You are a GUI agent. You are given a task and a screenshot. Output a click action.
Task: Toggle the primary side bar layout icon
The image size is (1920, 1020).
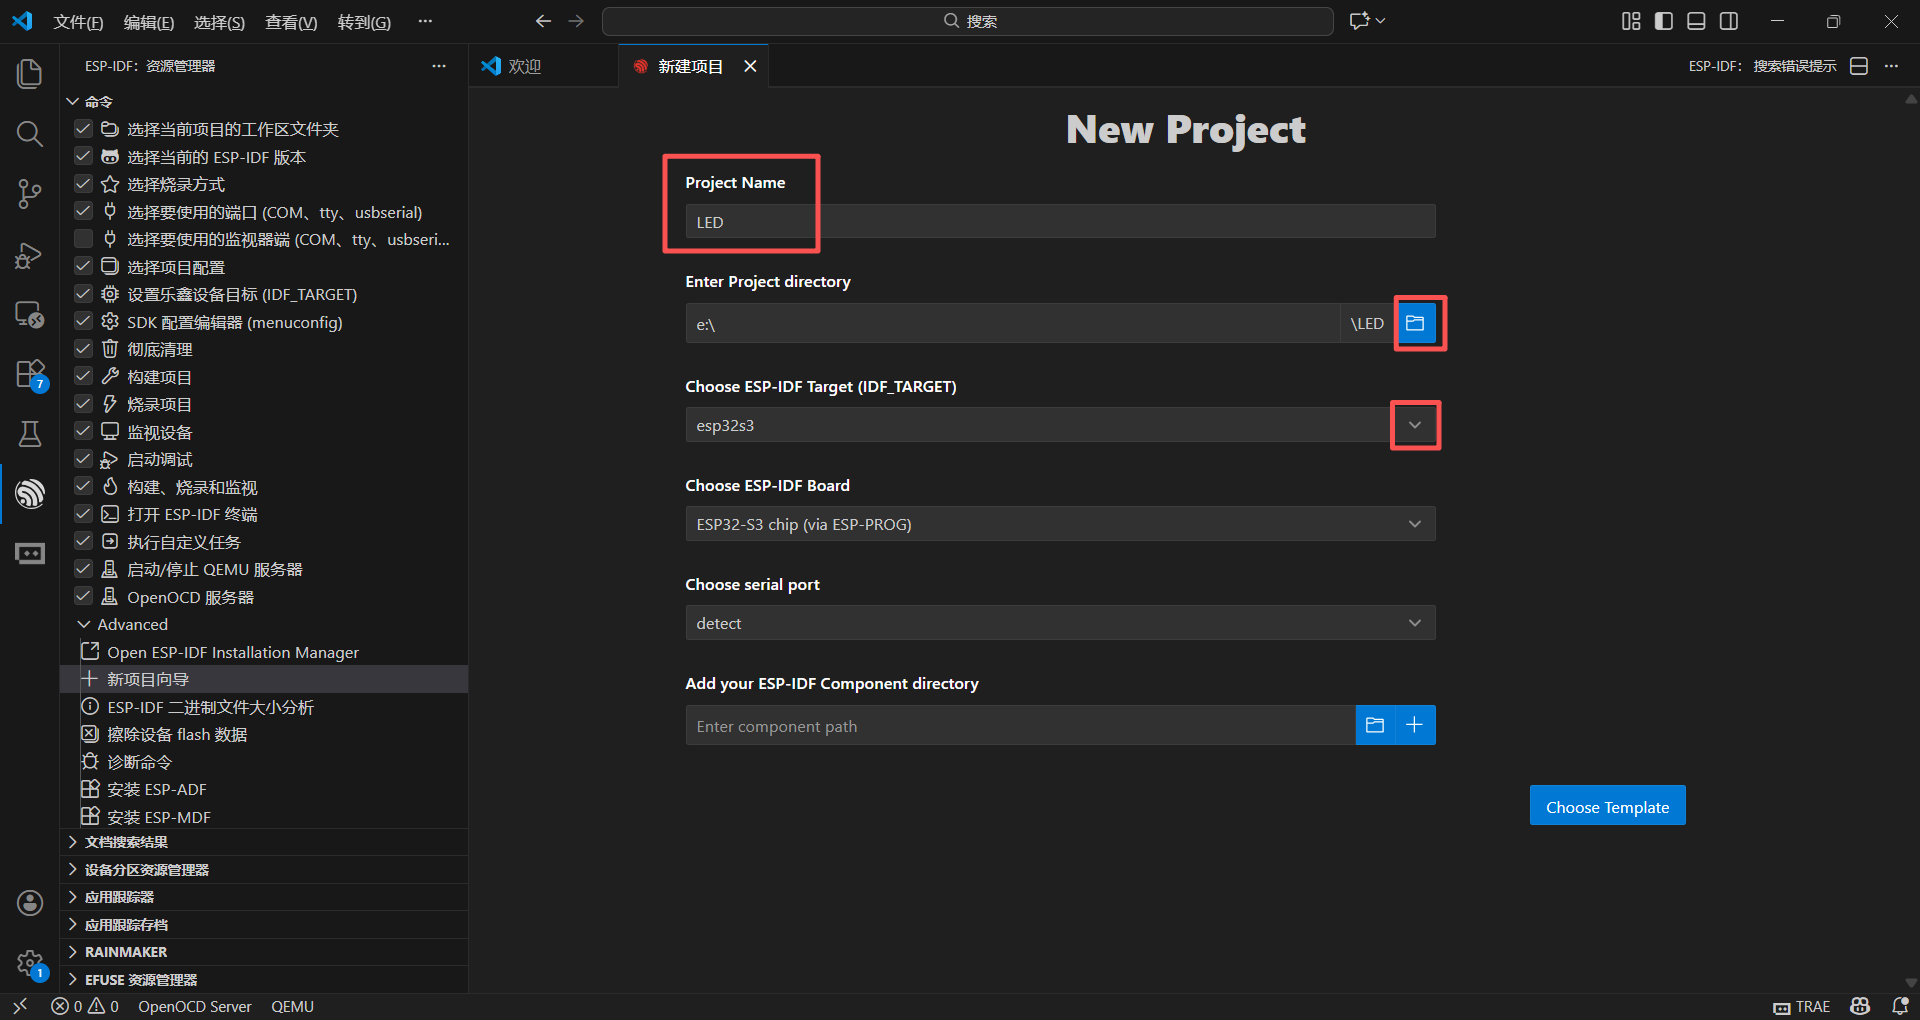pos(1664,21)
